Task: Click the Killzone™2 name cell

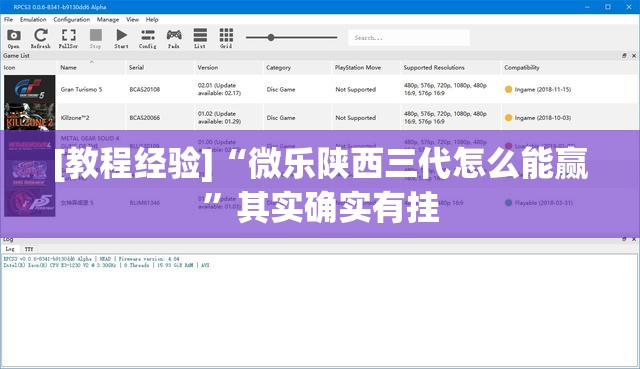Action: (x=75, y=118)
